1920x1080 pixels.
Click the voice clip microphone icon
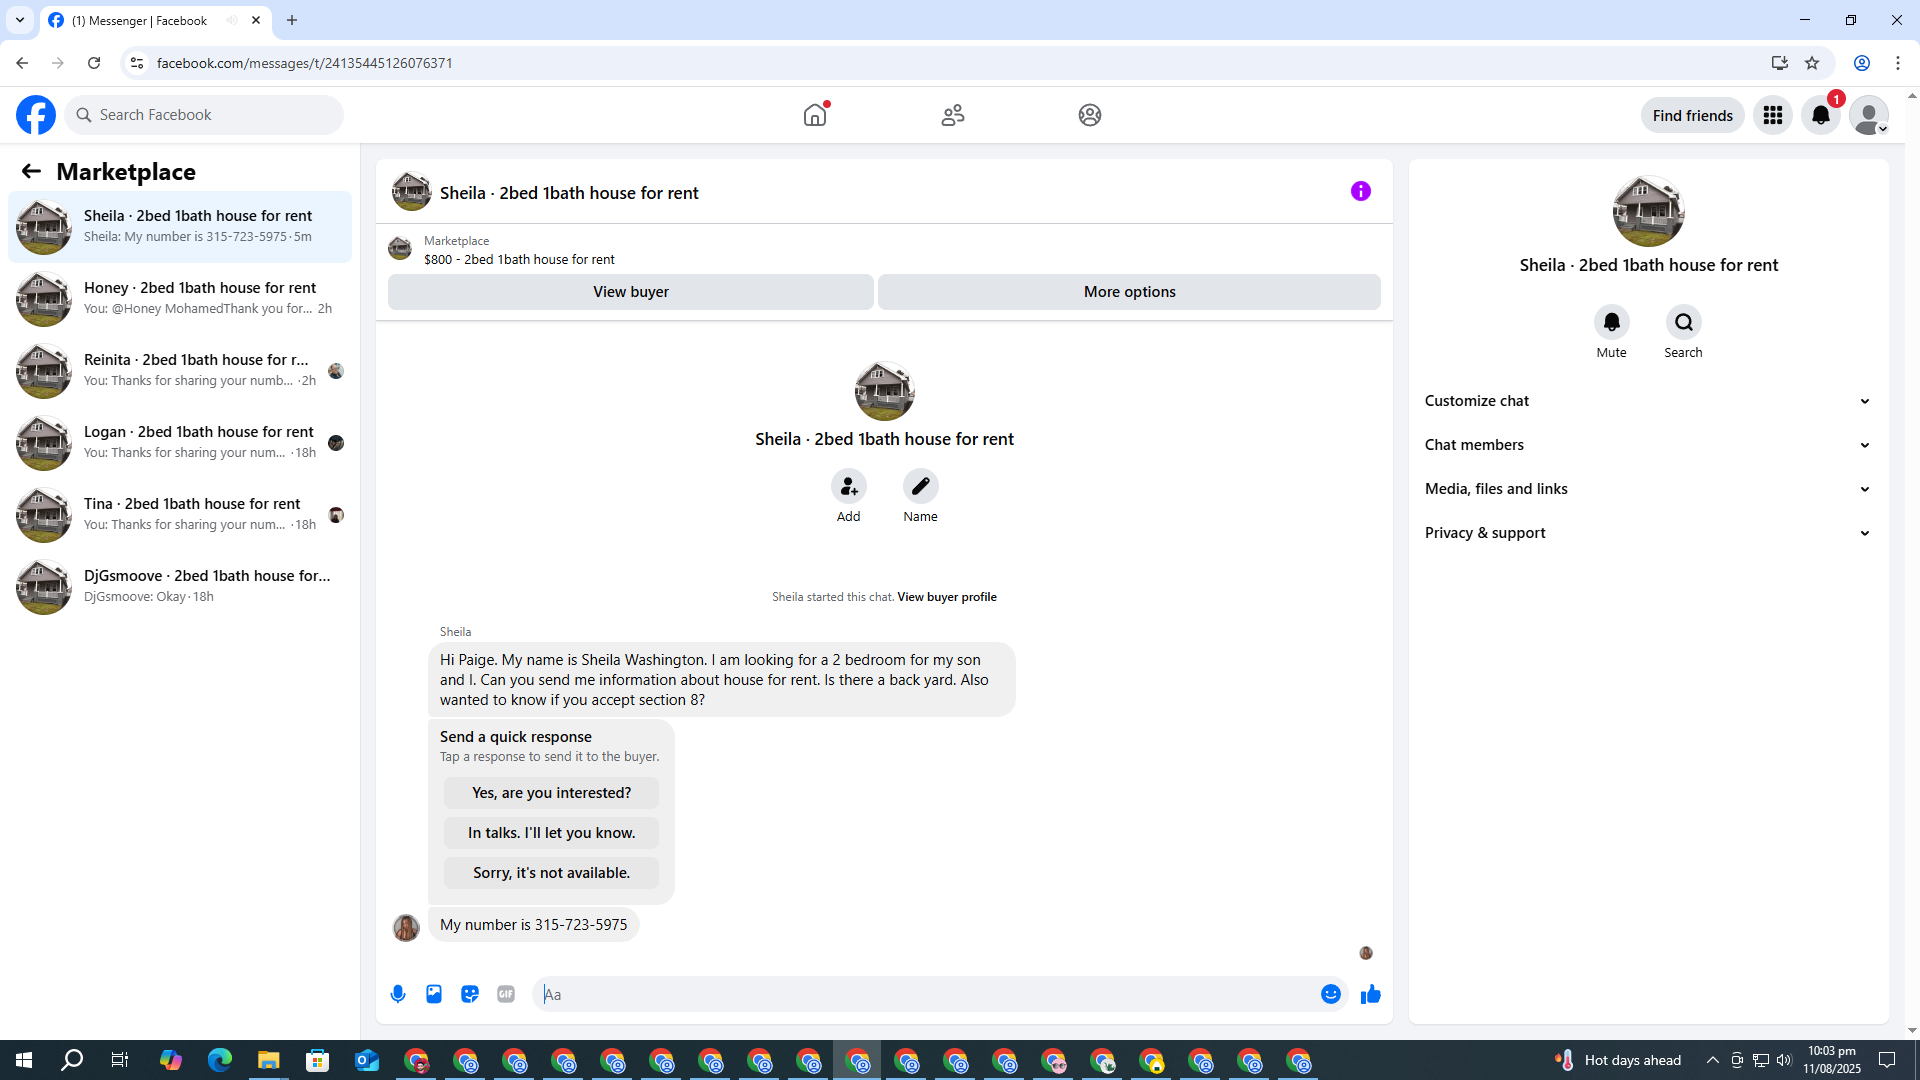[x=398, y=994]
